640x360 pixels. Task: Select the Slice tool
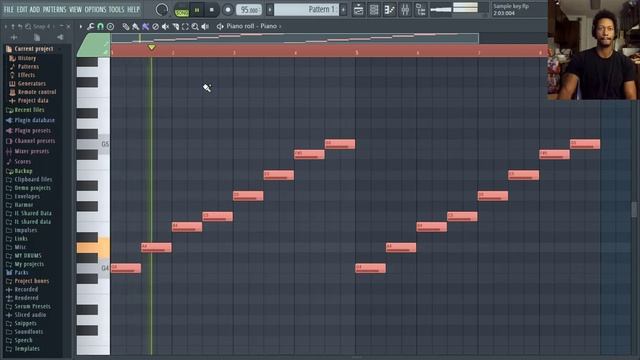pos(176,27)
